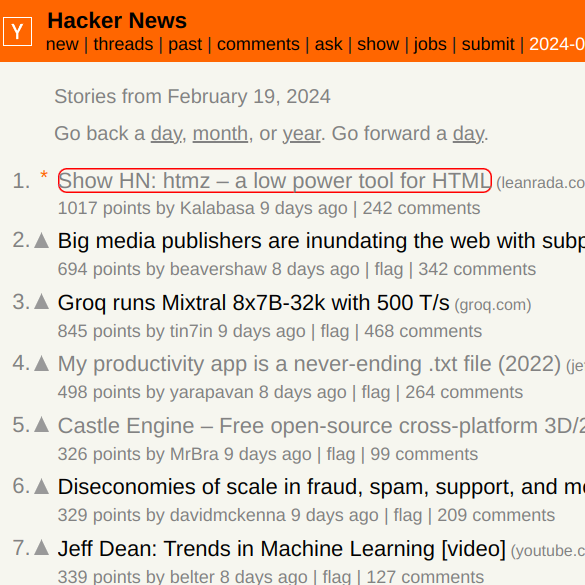Open Groq runs Mixtral story
This screenshot has height=585, width=585.
coord(254,302)
